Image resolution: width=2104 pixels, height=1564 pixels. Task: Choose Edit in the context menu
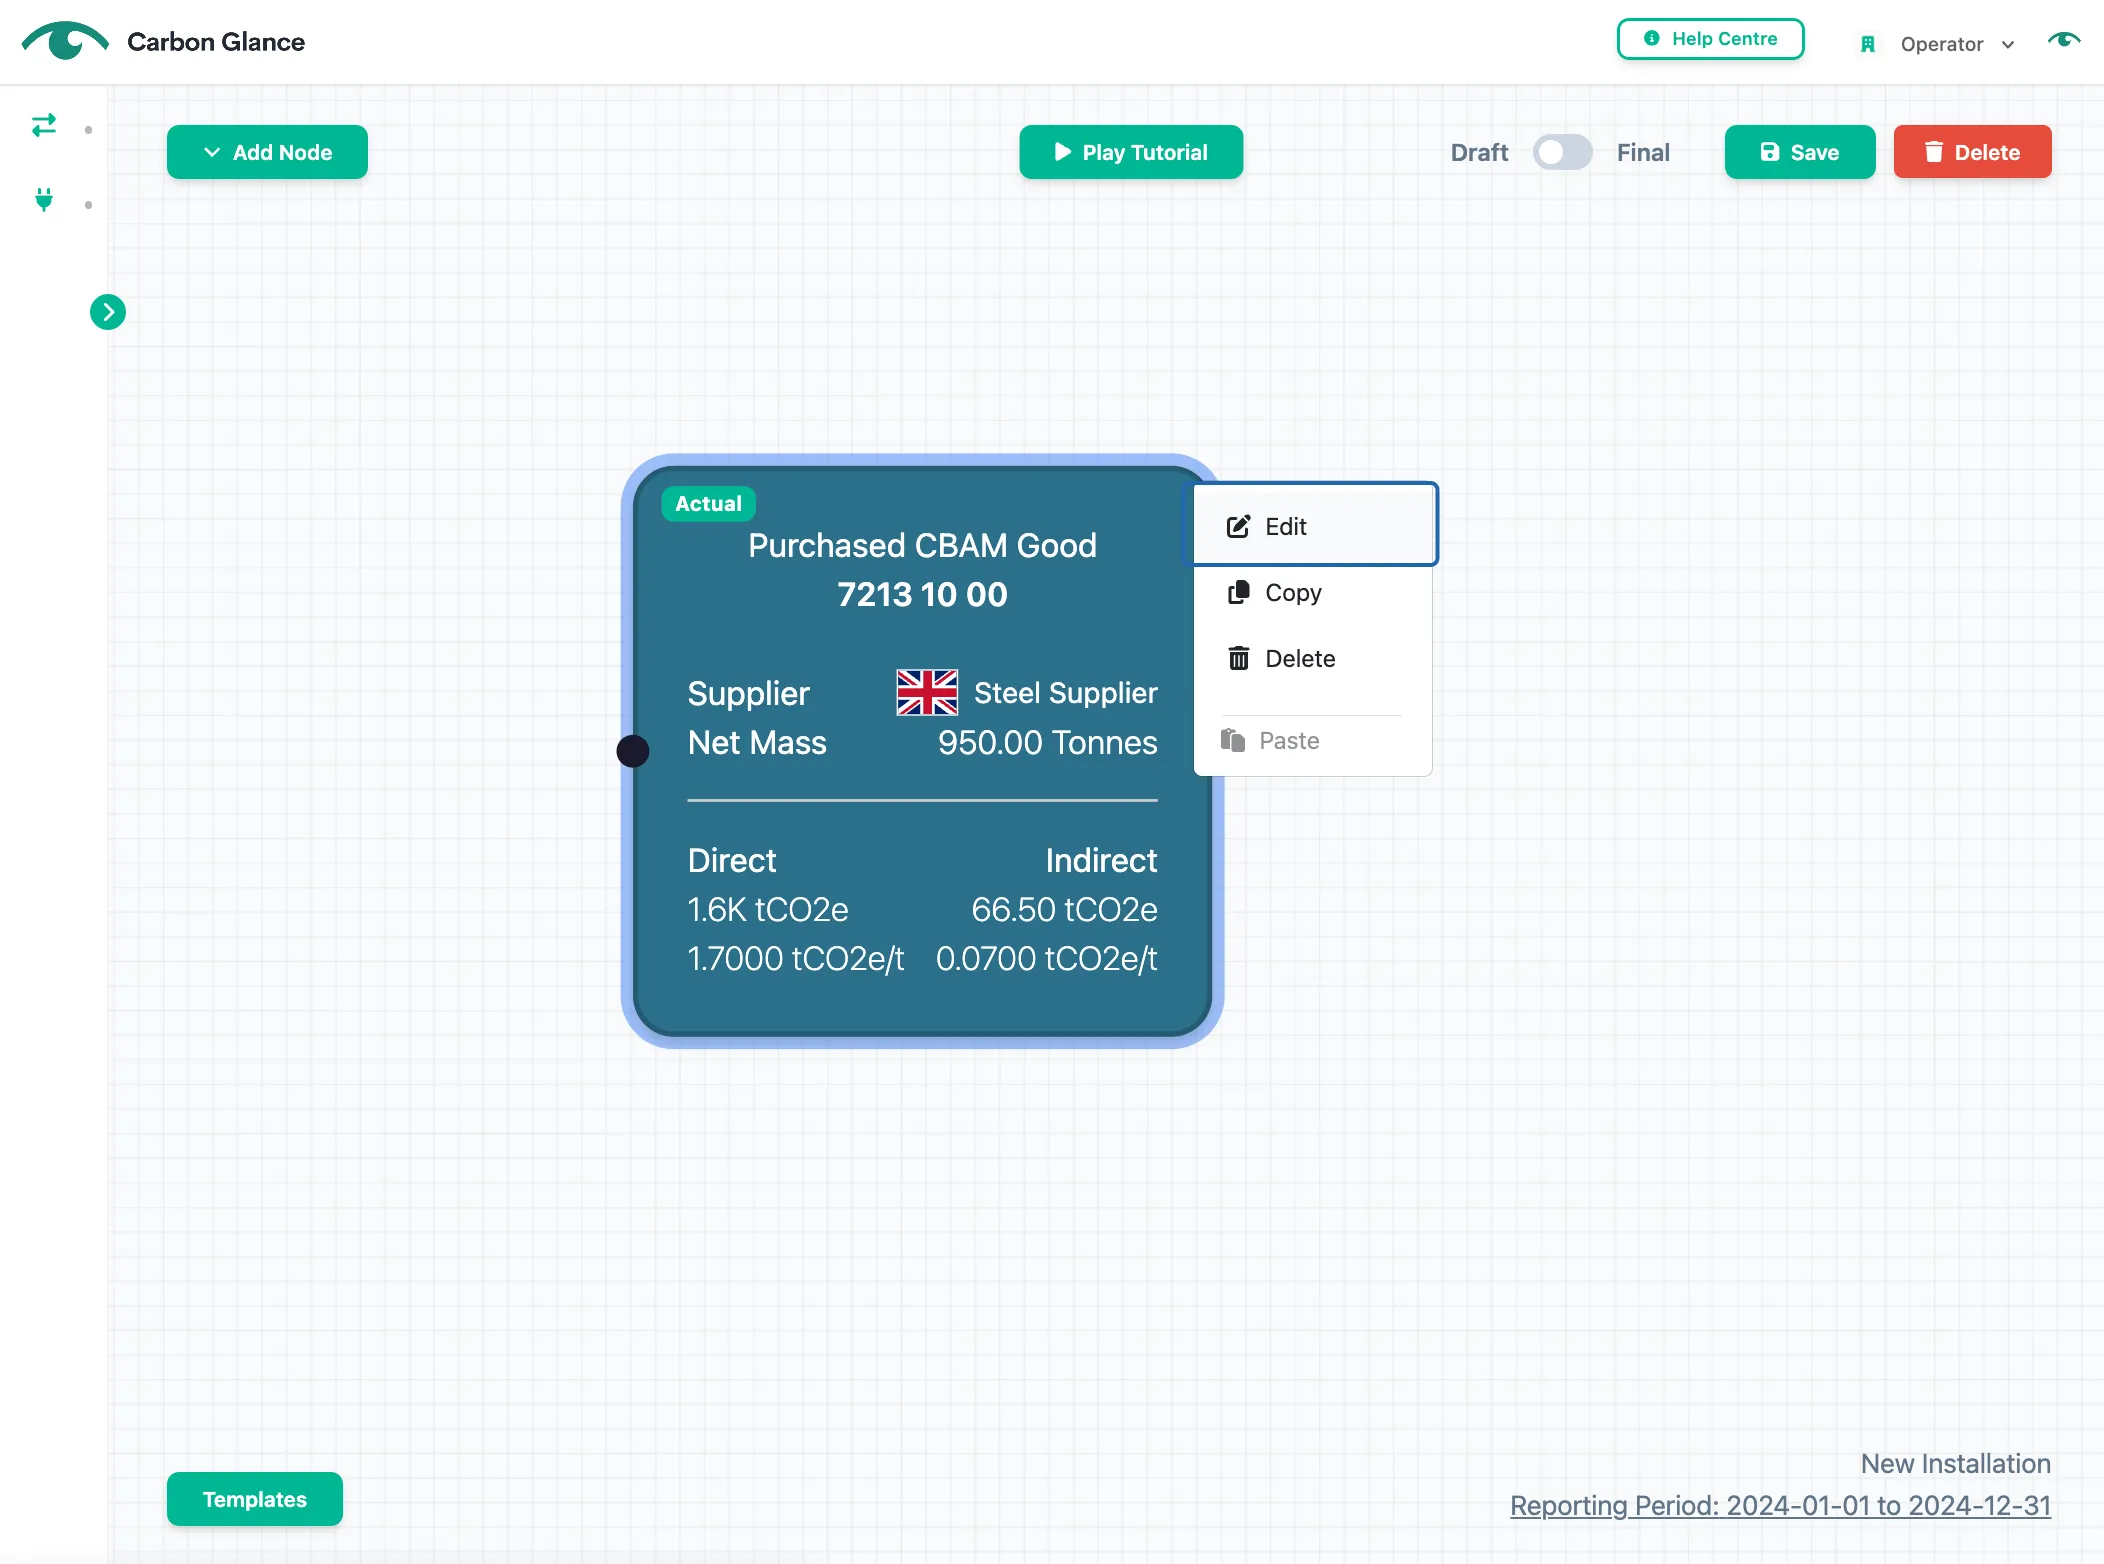click(x=1313, y=526)
